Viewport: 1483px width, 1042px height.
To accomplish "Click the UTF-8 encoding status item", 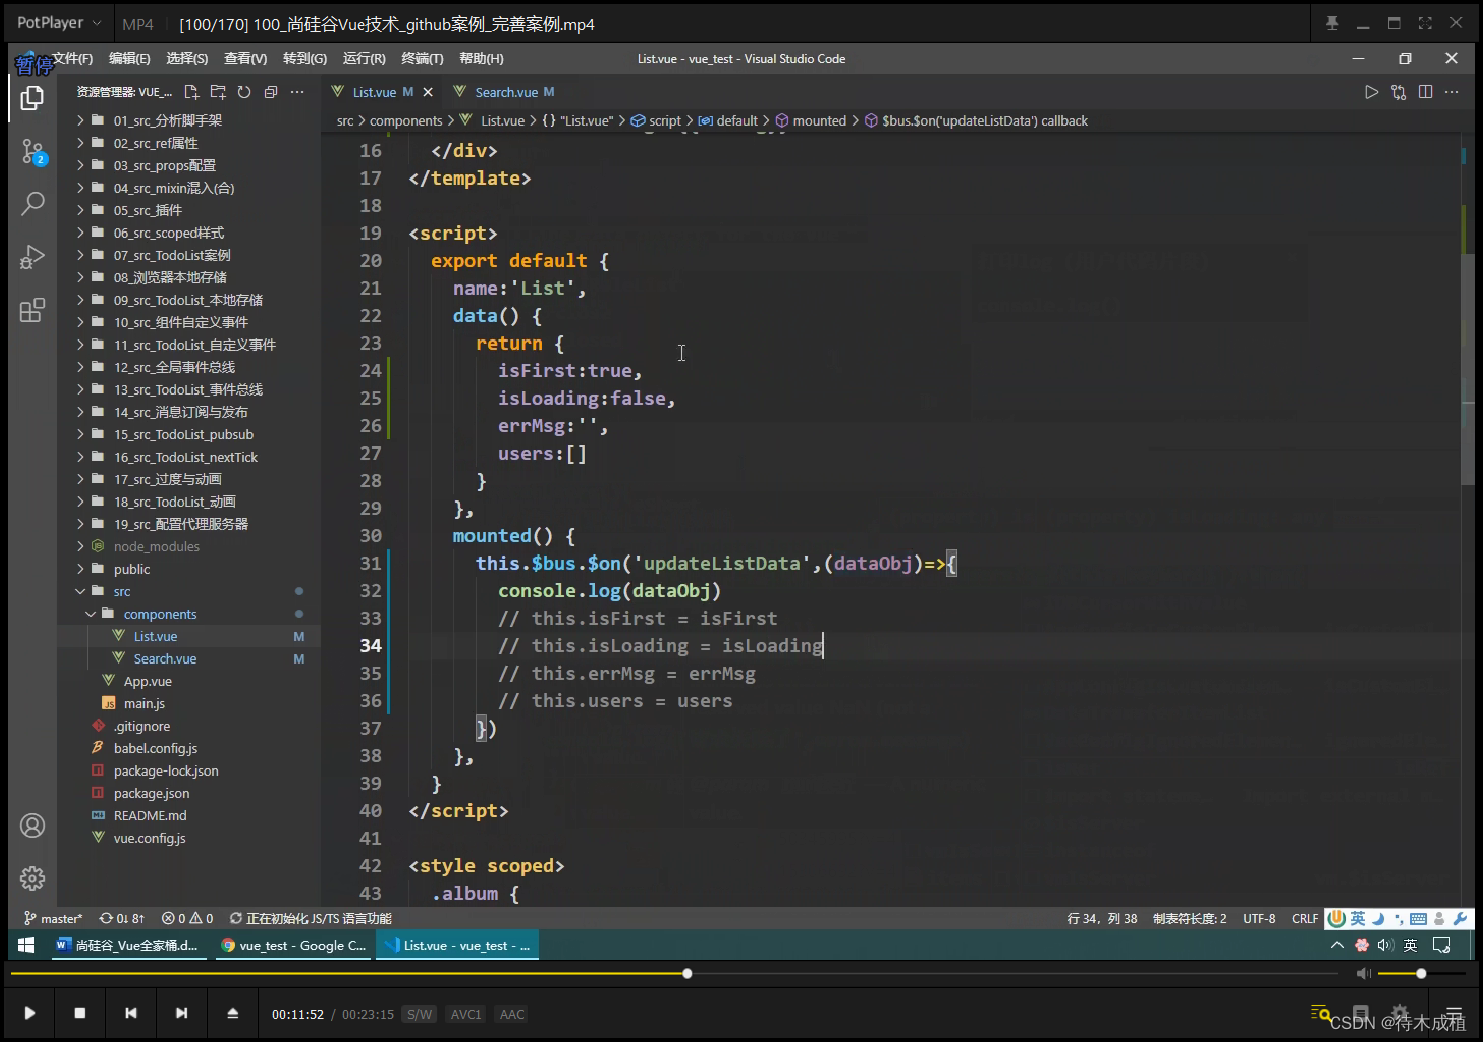I will (x=1259, y=918).
